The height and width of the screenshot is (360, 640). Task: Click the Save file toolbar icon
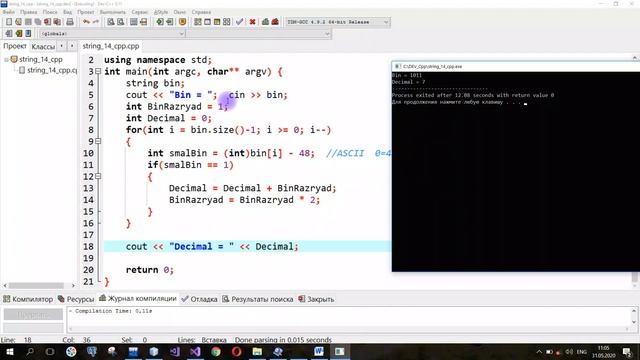click(x=28, y=22)
